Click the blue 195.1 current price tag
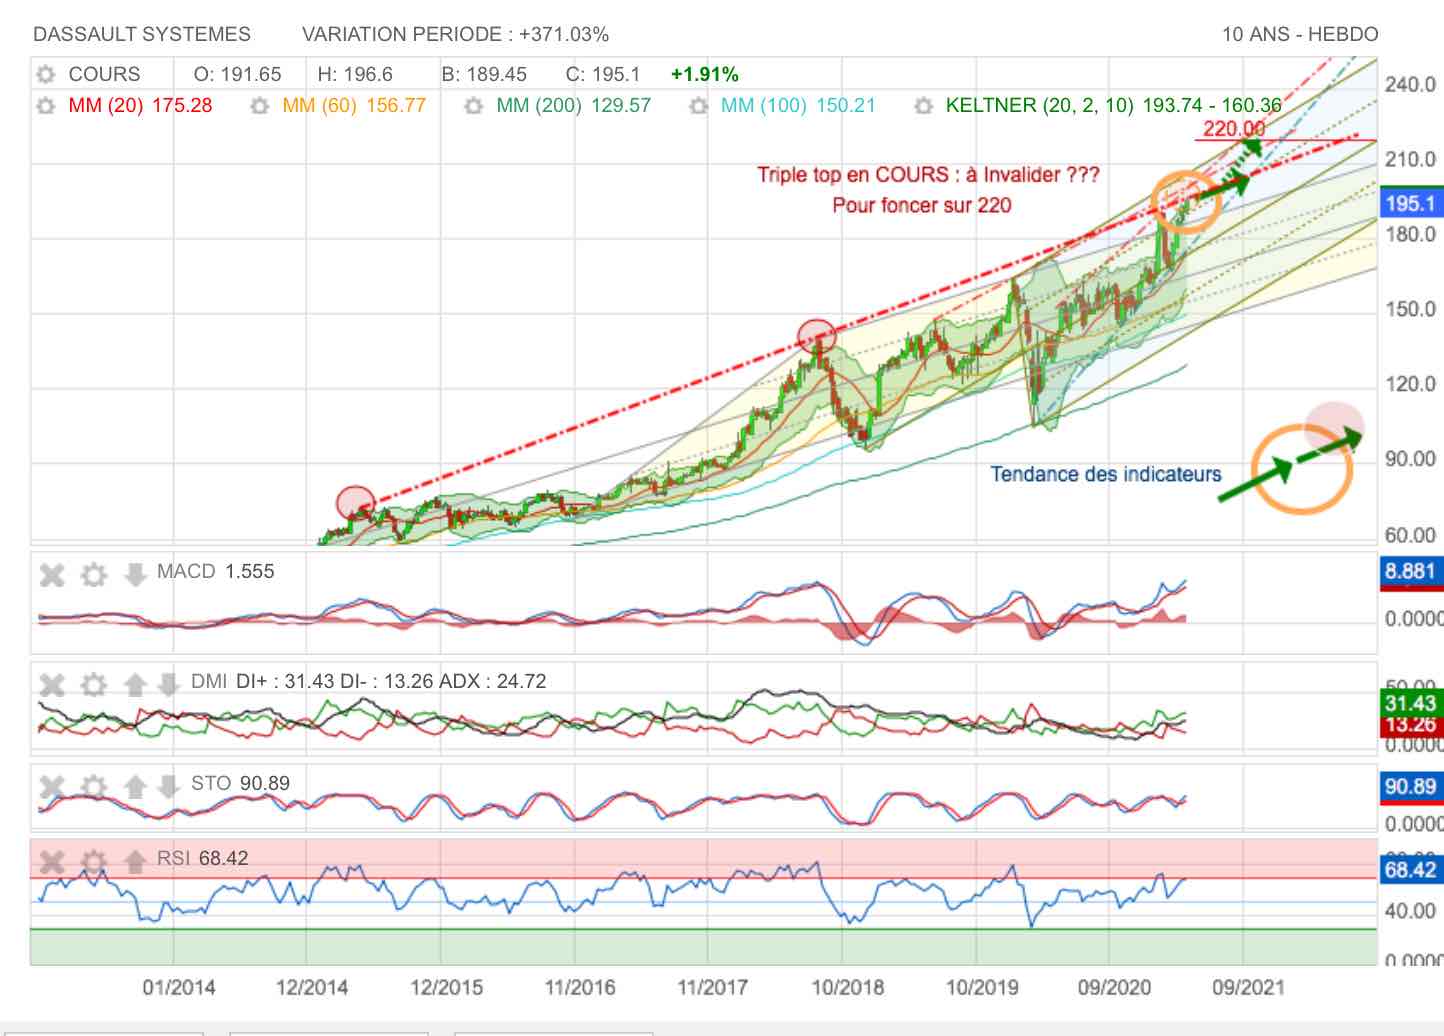 tap(1411, 204)
